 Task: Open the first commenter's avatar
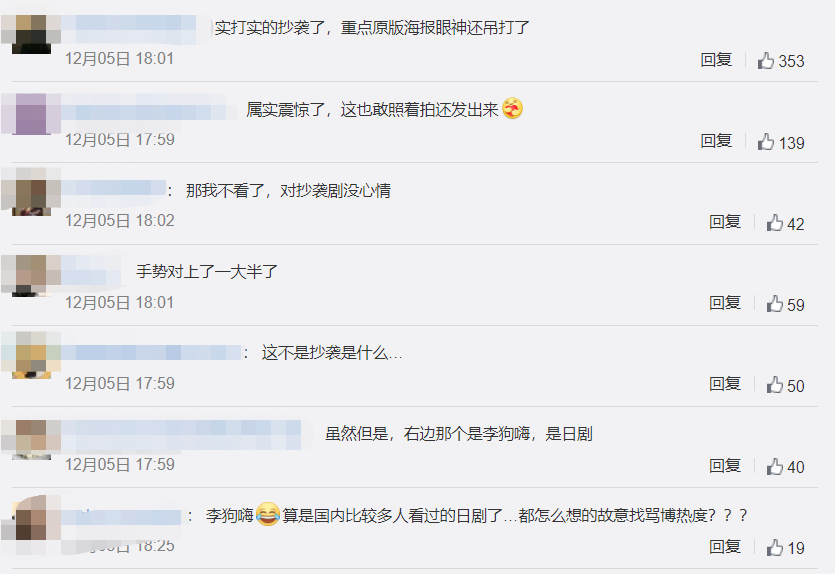31,34
